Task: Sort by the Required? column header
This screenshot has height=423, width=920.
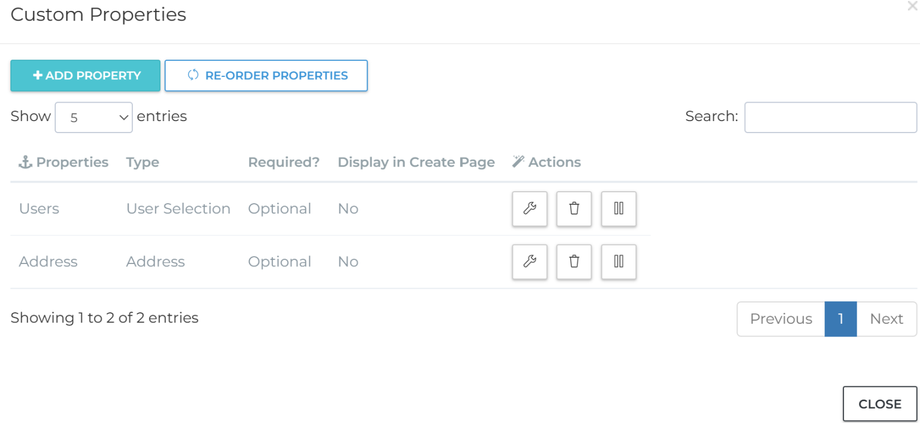Action: pos(284,162)
